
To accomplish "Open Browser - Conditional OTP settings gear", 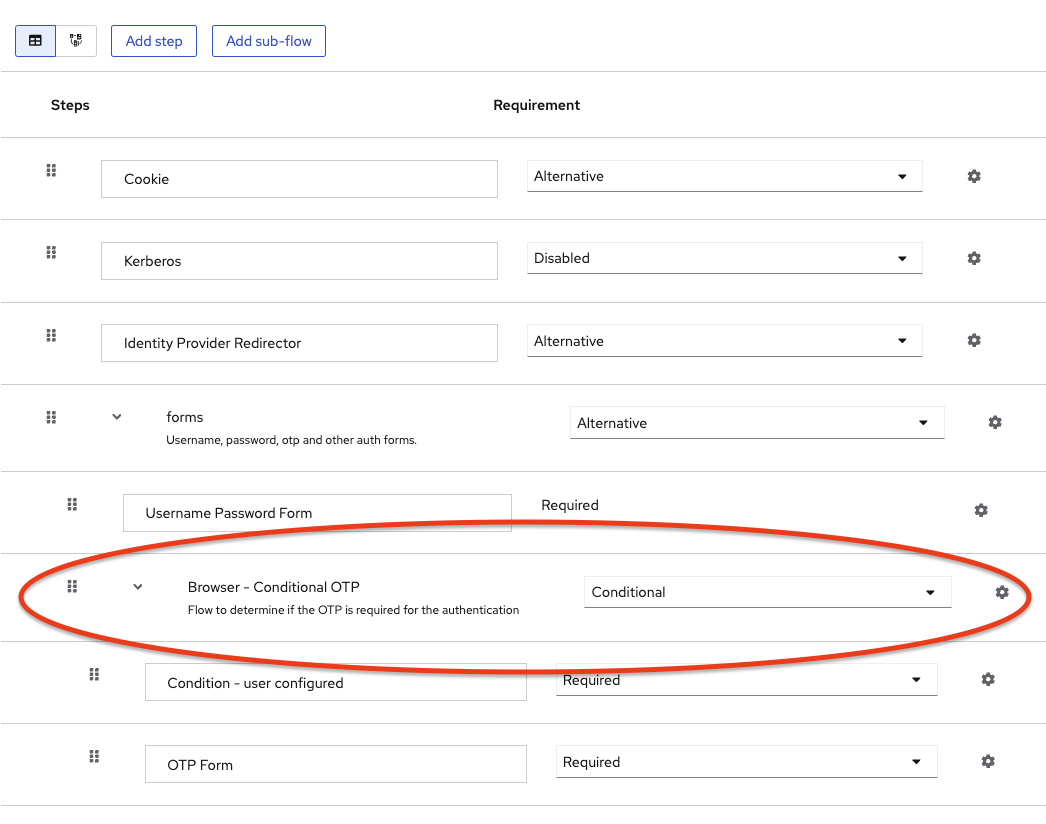I will (x=1002, y=592).
